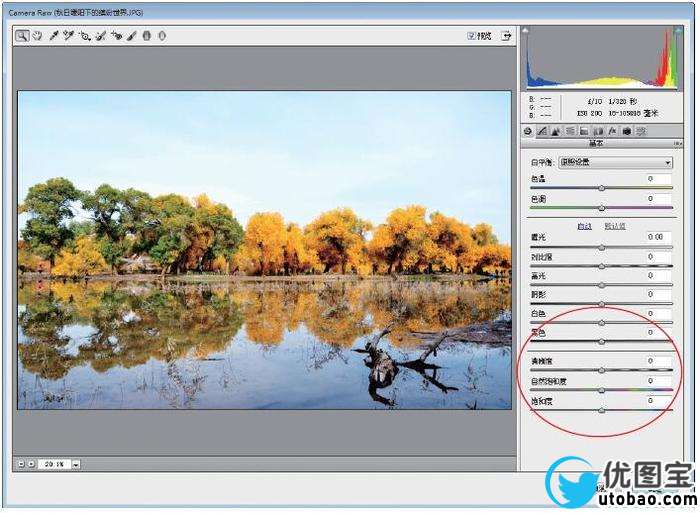The height and width of the screenshot is (513, 700).
Task: Select the Zoom tool in Camera Raw toolbar
Action: (21, 36)
